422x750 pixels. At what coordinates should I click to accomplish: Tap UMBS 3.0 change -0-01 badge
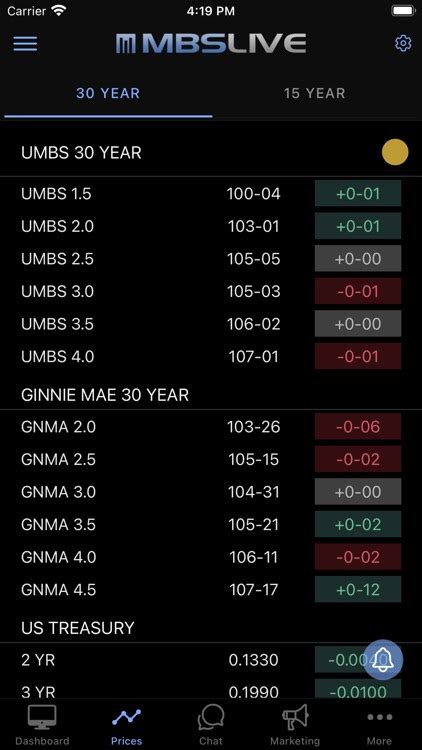[x=358, y=291]
